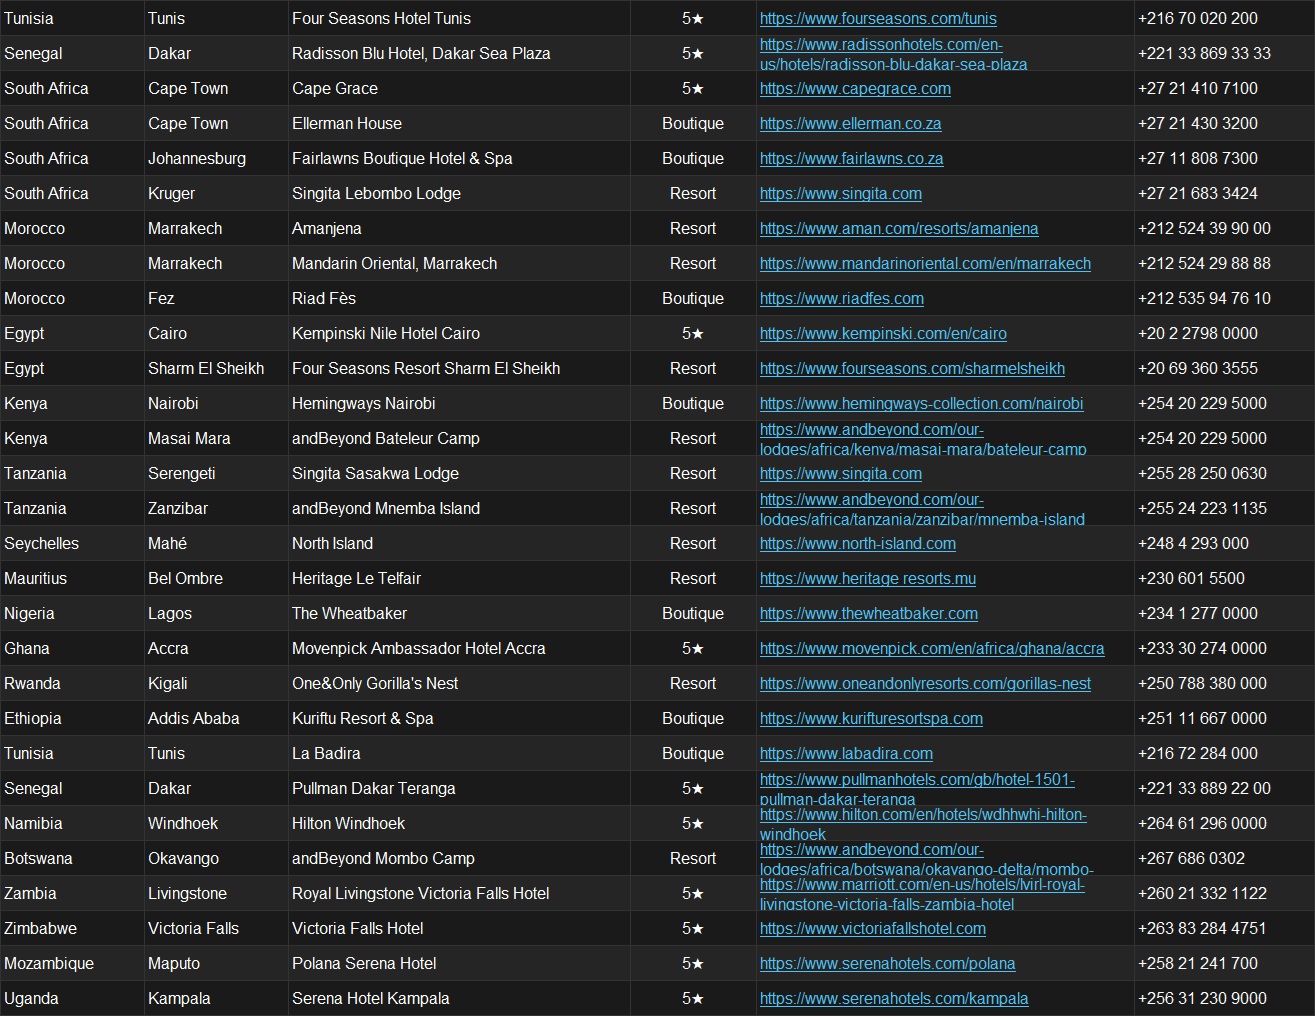Click the "Ghana" country cell
The image size is (1315, 1016).
point(72,648)
